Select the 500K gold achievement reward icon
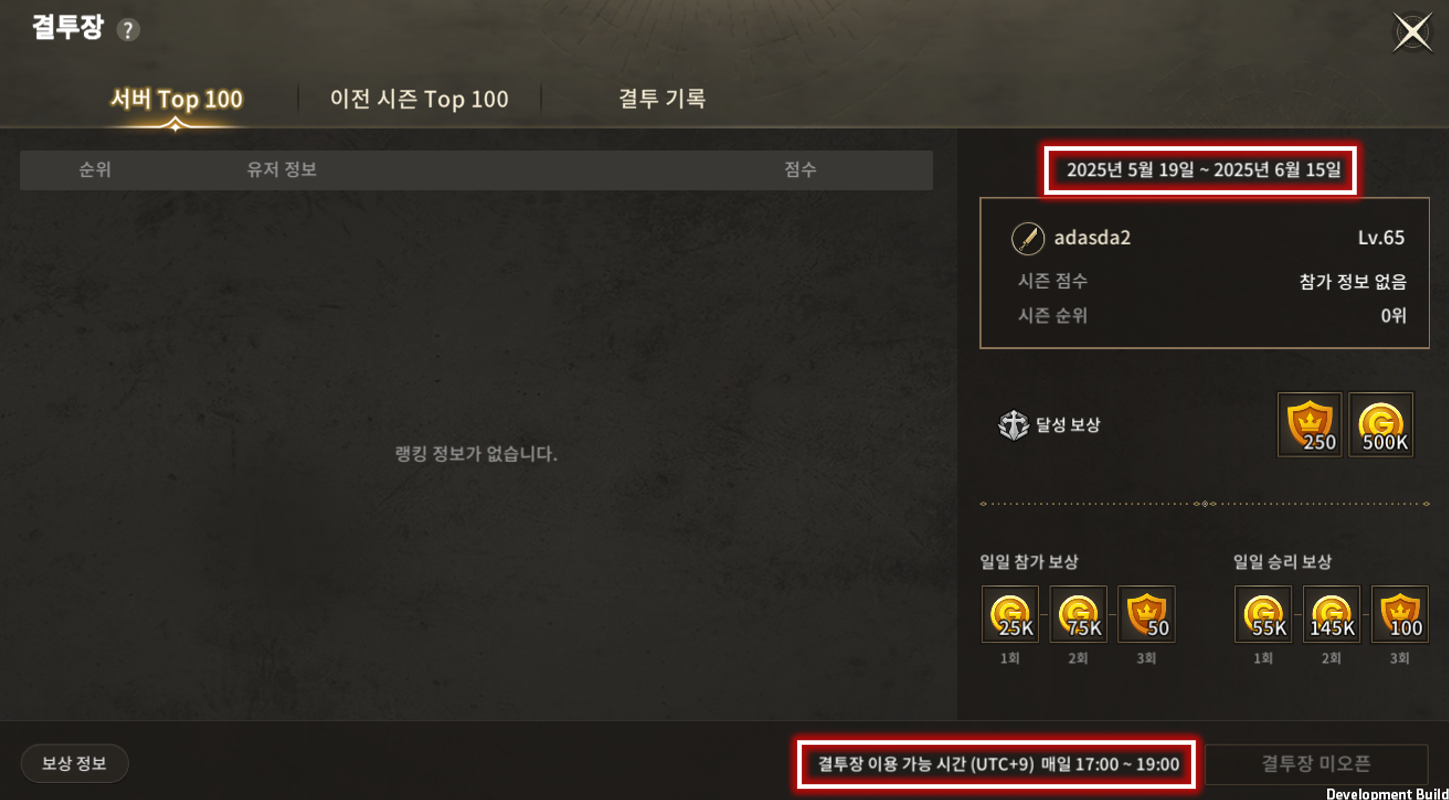This screenshot has width=1449, height=800. pyautogui.click(x=1381, y=425)
